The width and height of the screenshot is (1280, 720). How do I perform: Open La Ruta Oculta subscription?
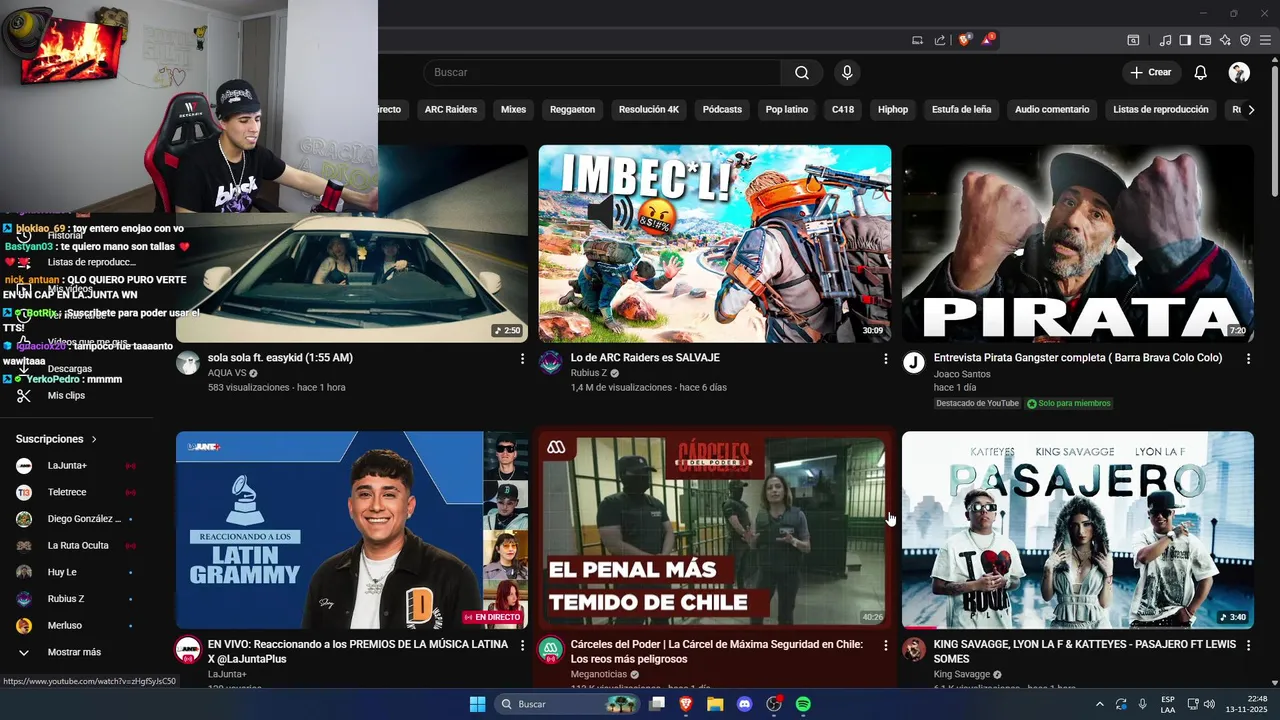(76, 546)
